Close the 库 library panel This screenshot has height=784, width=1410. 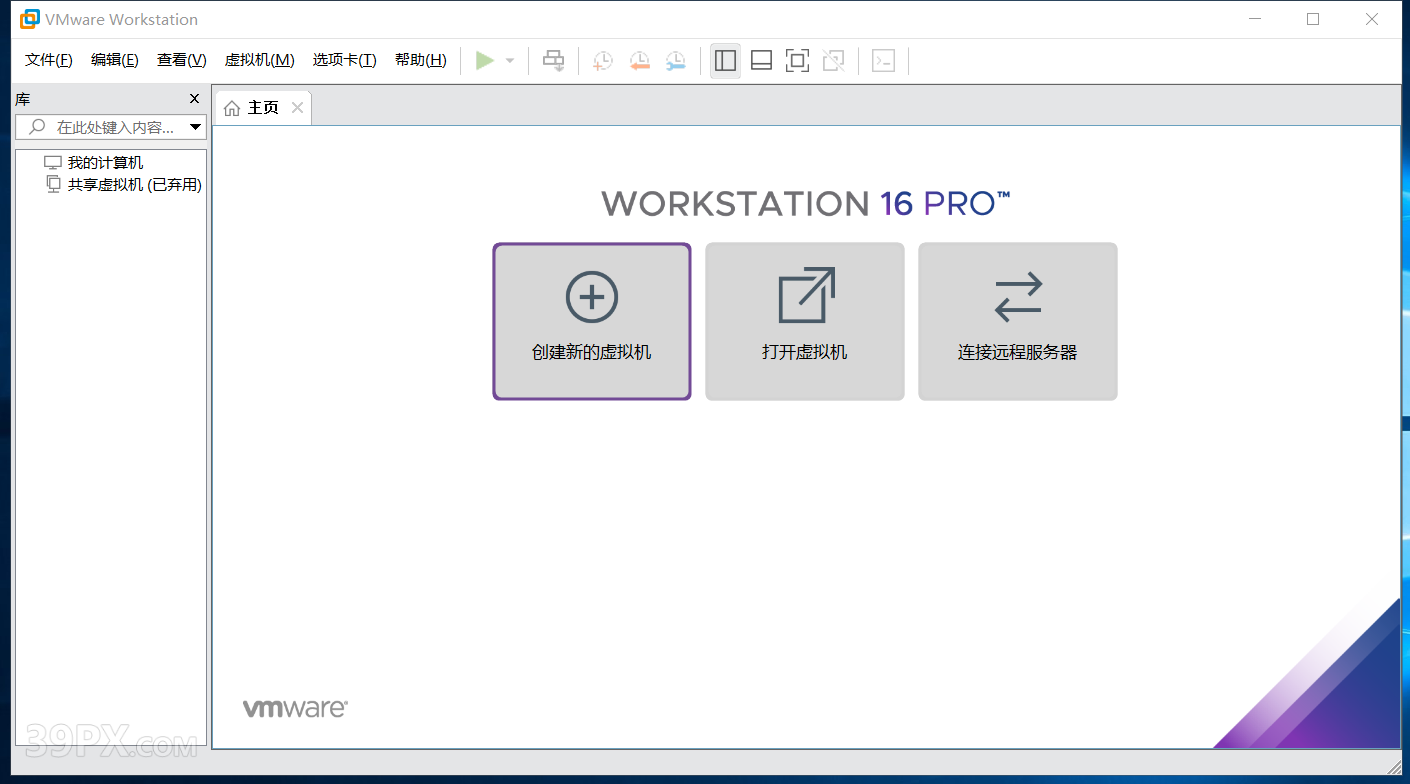click(x=195, y=99)
